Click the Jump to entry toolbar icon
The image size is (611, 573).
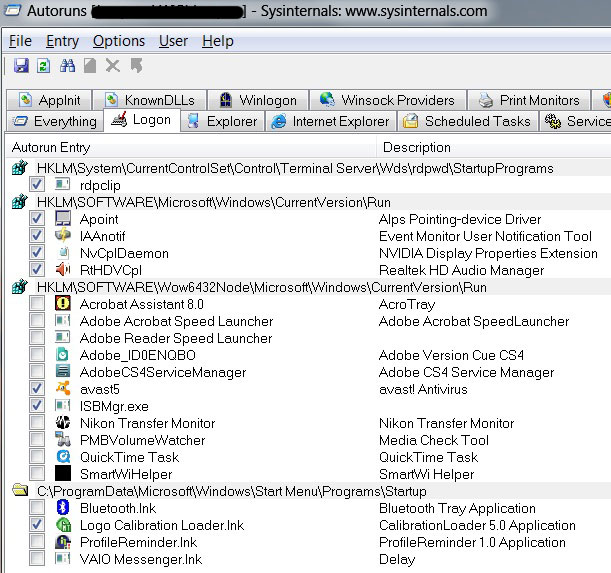point(135,66)
